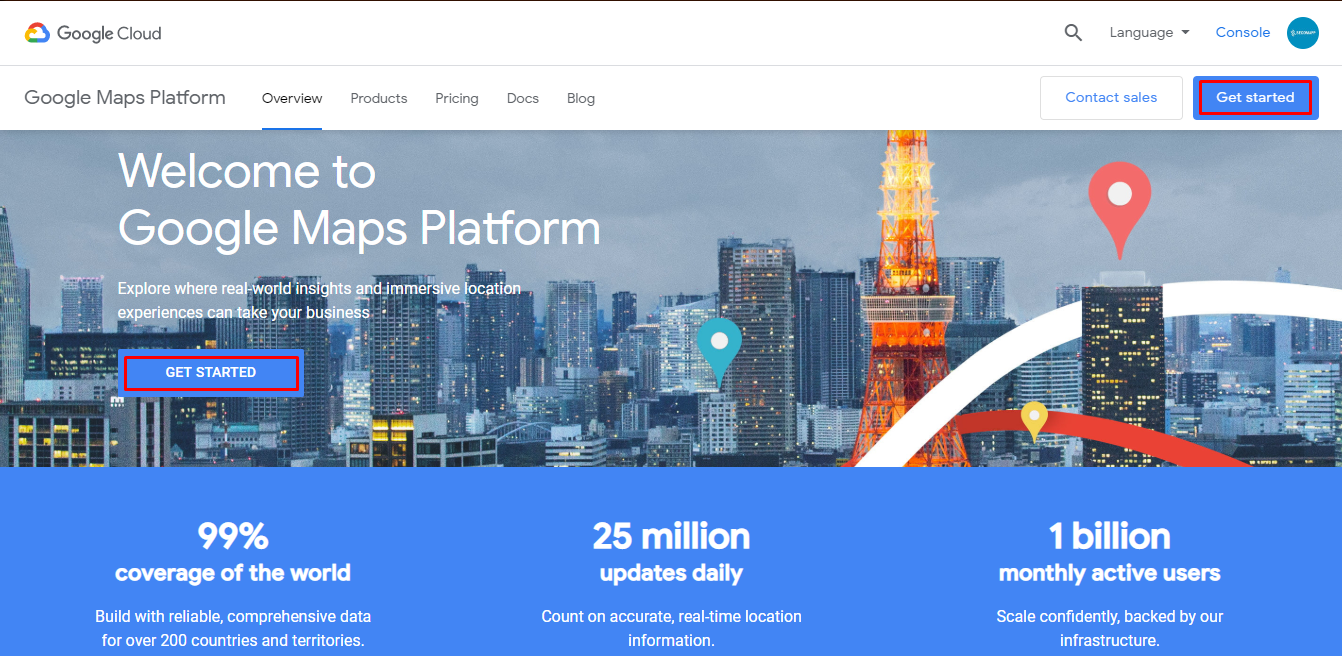Viewport: 1342px width, 656px height.
Task: Click Get started in the top navigation
Action: point(1256,98)
